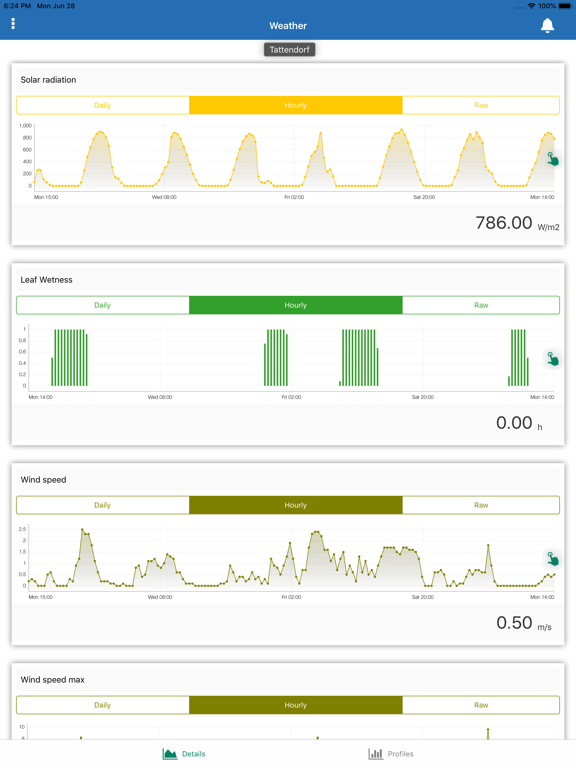Image resolution: width=576 pixels, height=768 pixels.
Task: Tap the 786.00 W/m2 value
Action: (517, 223)
